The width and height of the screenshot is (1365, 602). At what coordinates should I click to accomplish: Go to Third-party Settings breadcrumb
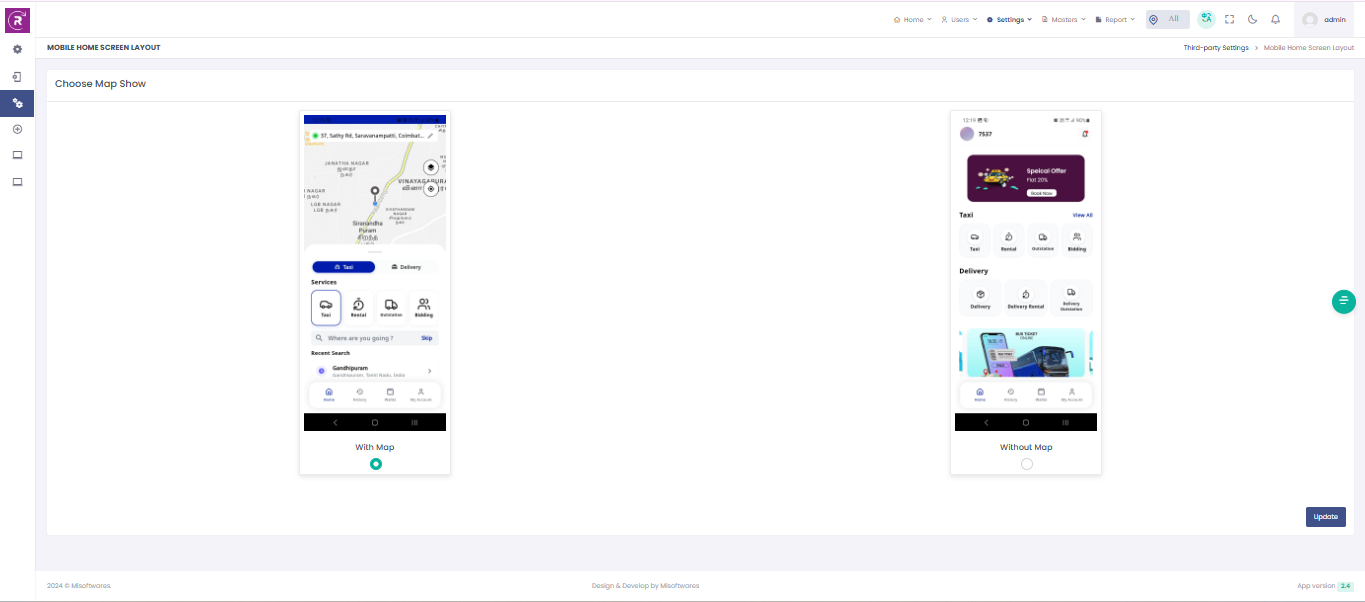tap(1216, 48)
